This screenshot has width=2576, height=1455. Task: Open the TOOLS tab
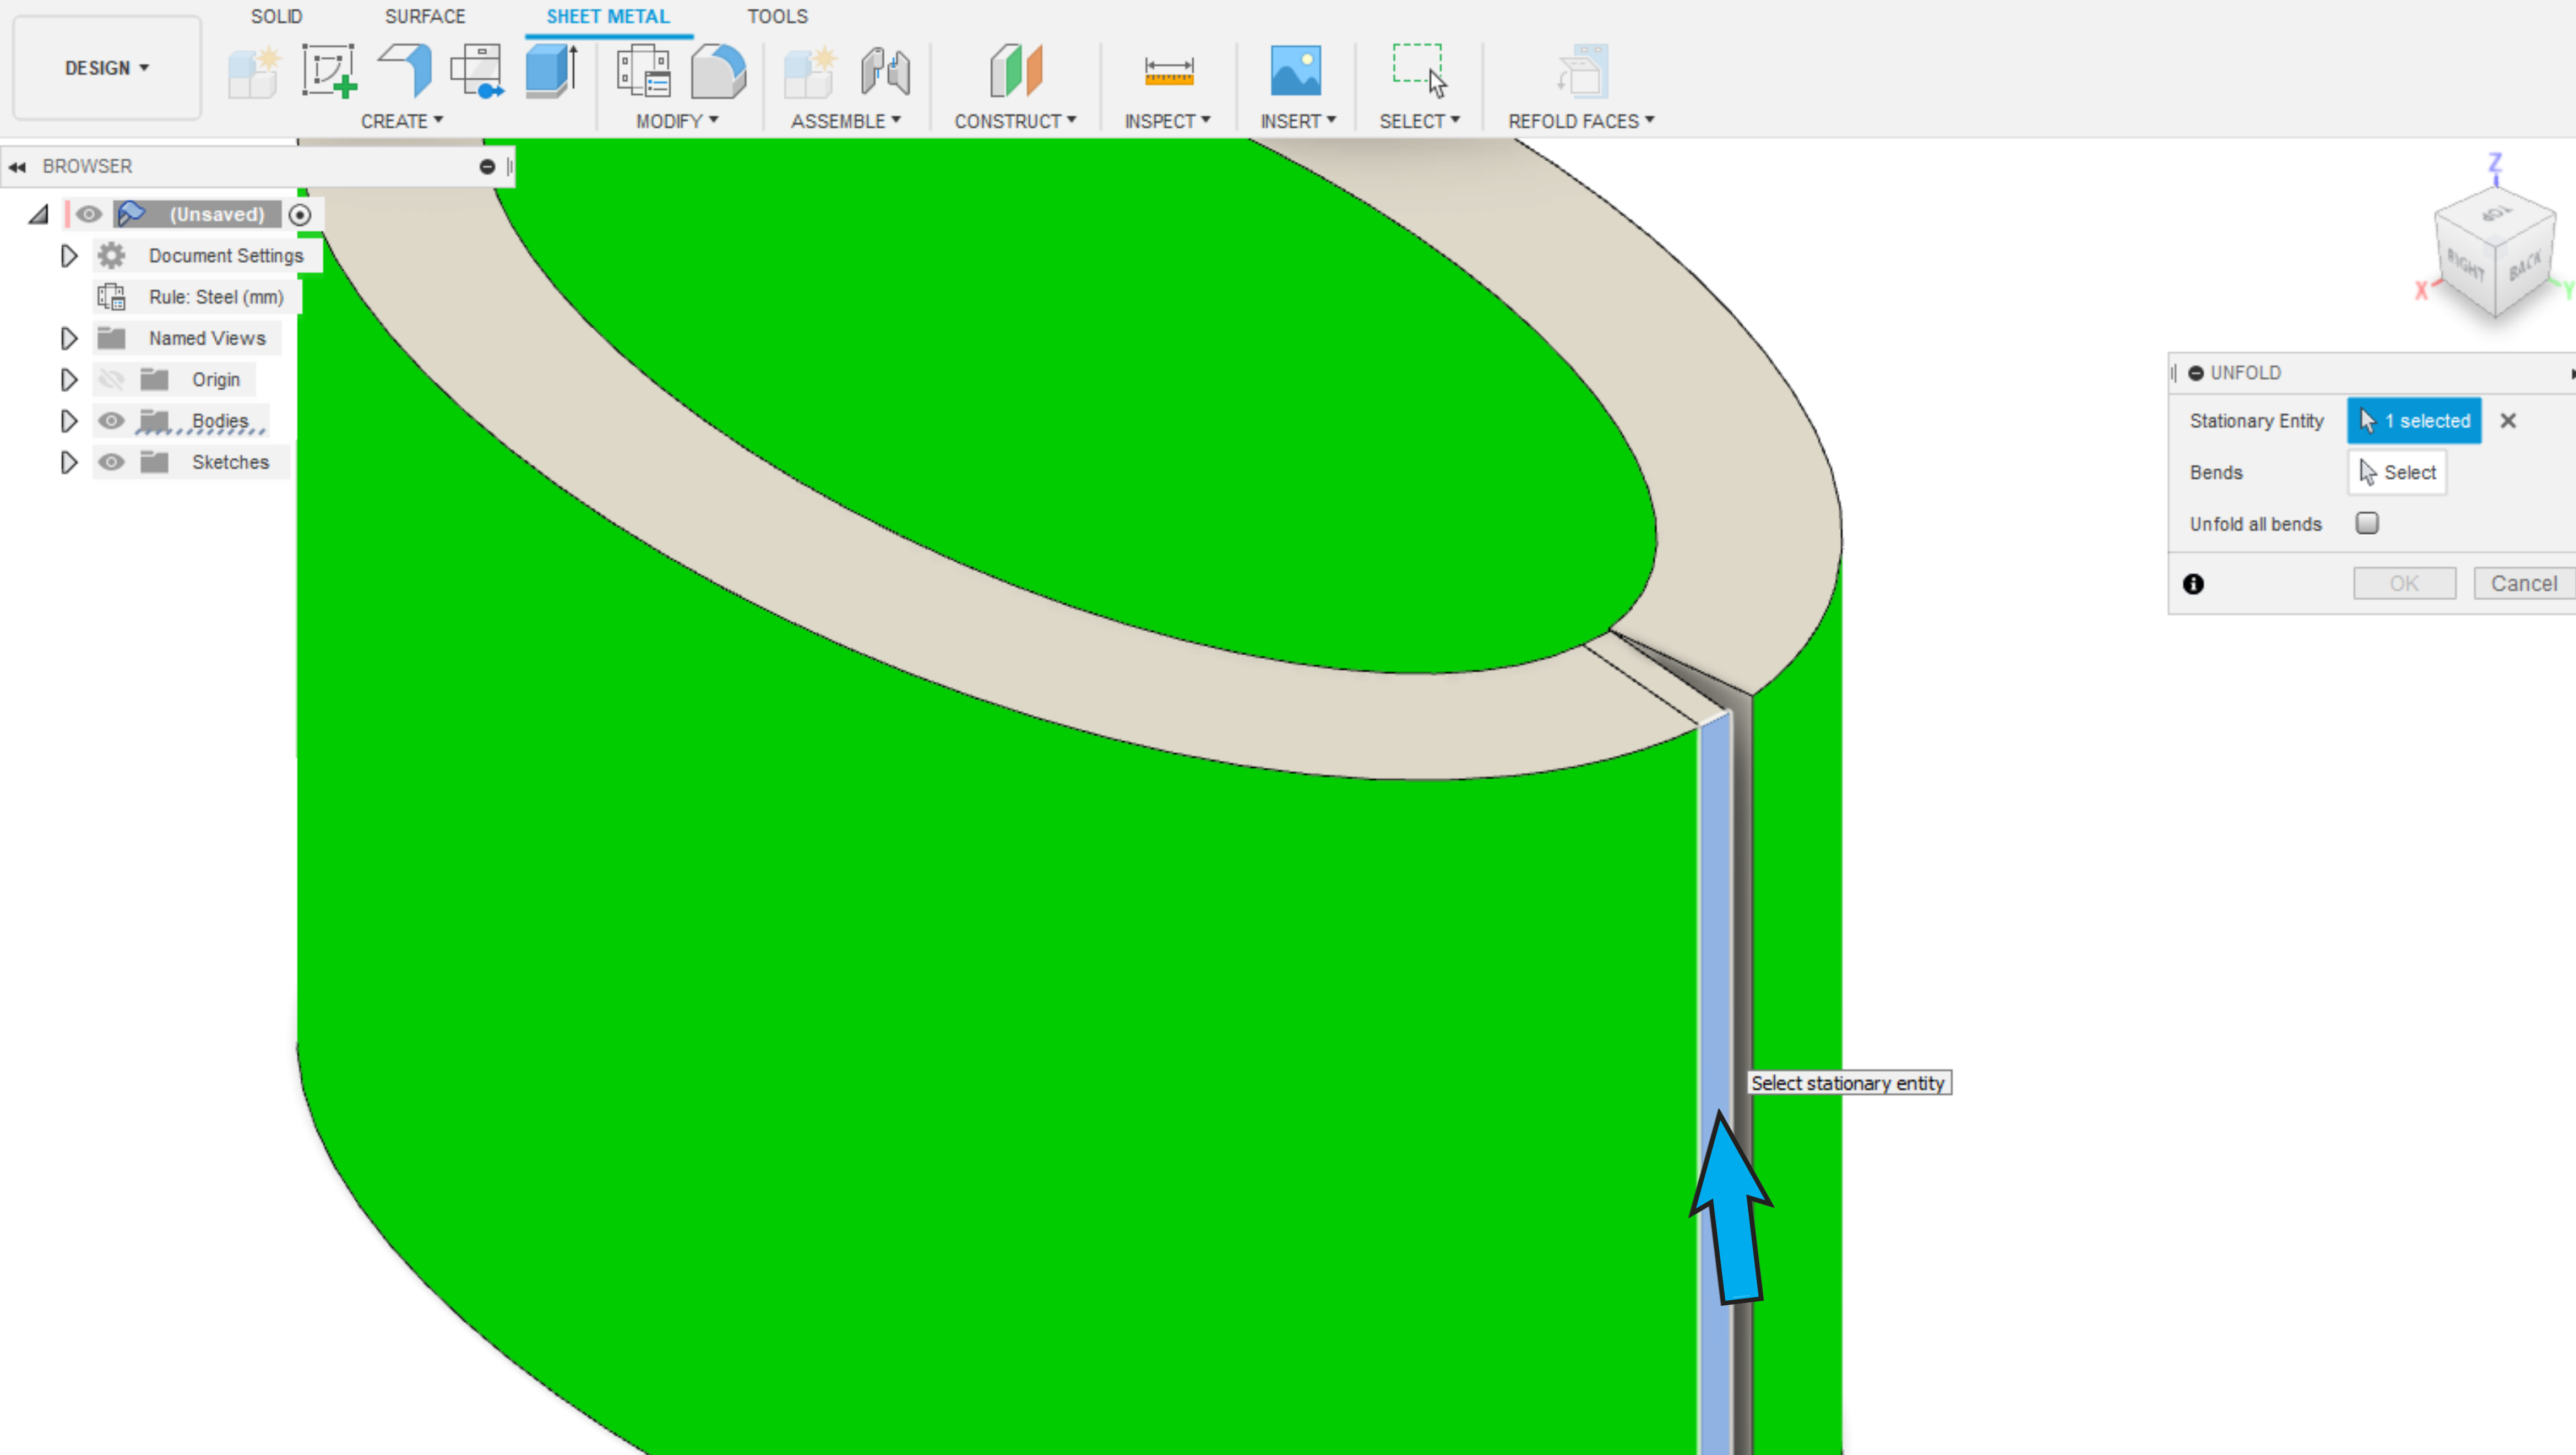coord(777,16)
